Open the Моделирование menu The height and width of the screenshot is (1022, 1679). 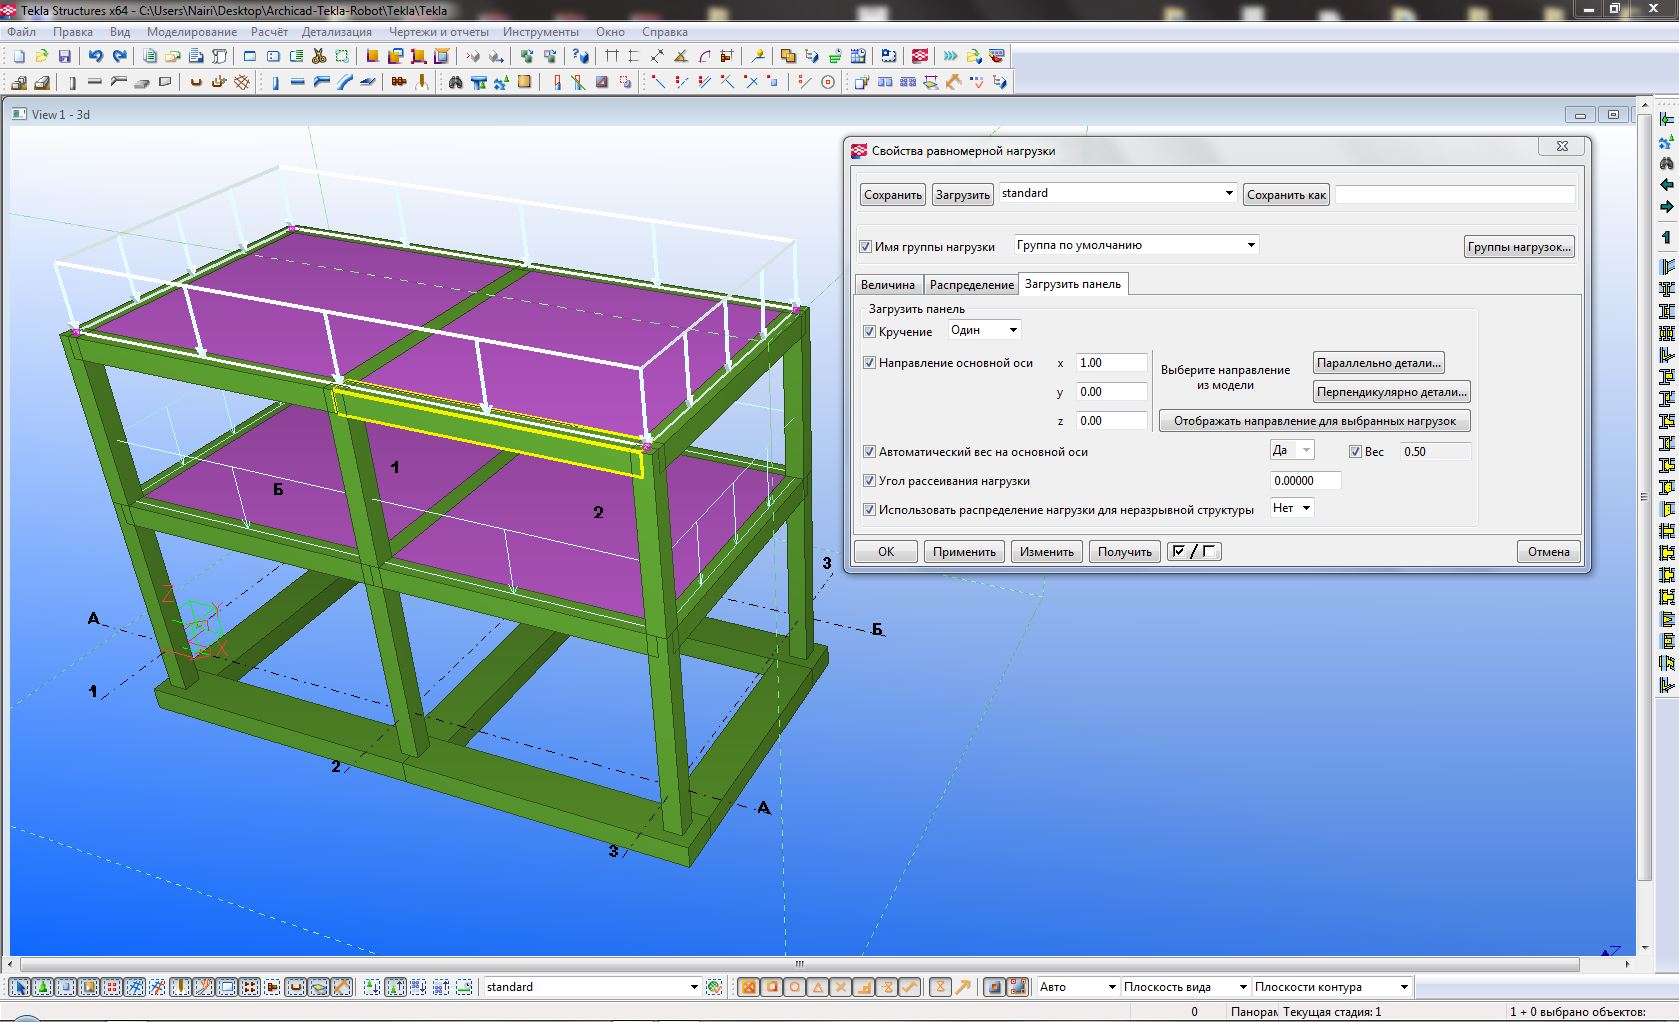pyautogui.click(x=191, y=32)
